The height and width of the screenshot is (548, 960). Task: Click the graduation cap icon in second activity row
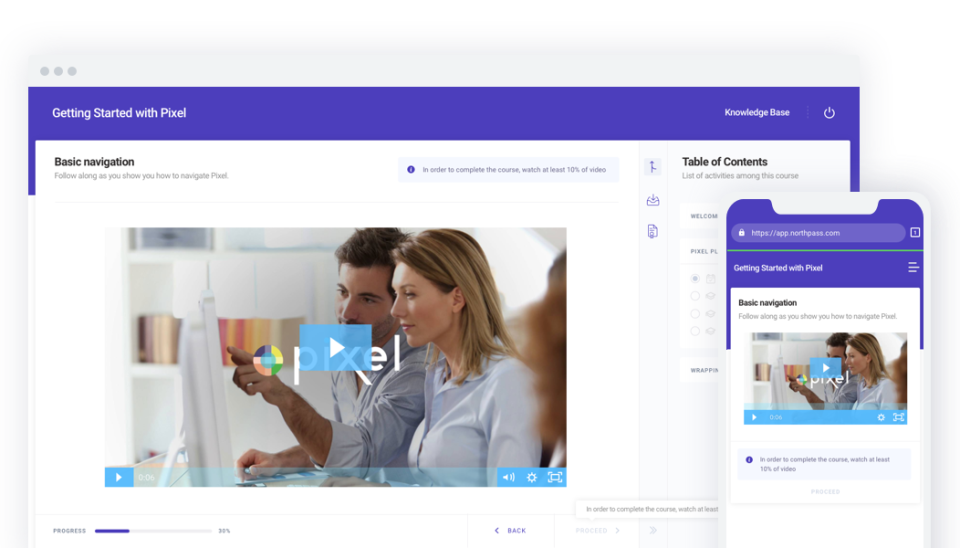[x=710, y=296]
